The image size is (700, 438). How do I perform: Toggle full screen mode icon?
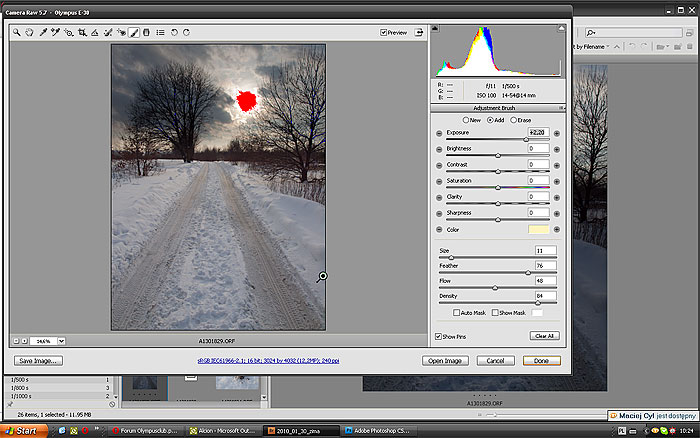click(x=420, y=32)
